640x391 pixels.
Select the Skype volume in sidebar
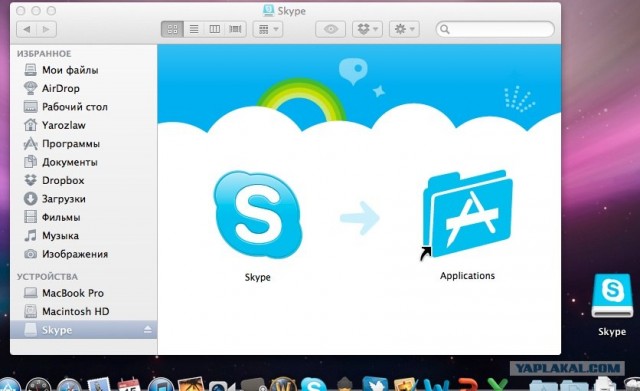[x=83, y=330]
